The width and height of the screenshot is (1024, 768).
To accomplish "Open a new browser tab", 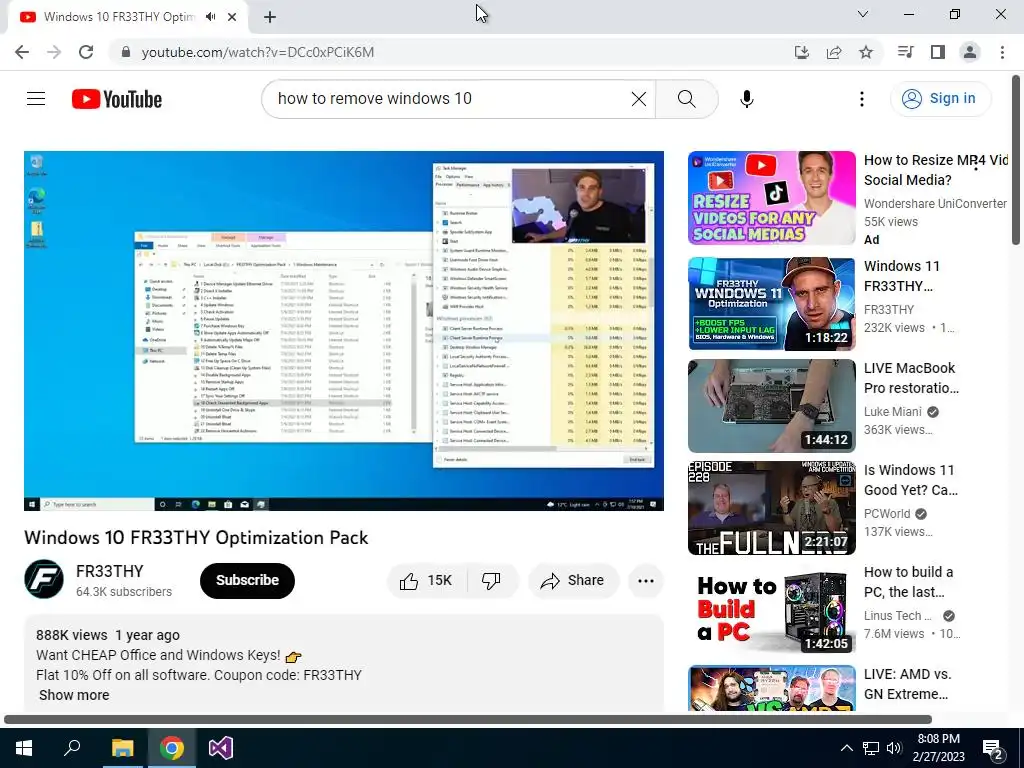I will [x=270, y=17].
